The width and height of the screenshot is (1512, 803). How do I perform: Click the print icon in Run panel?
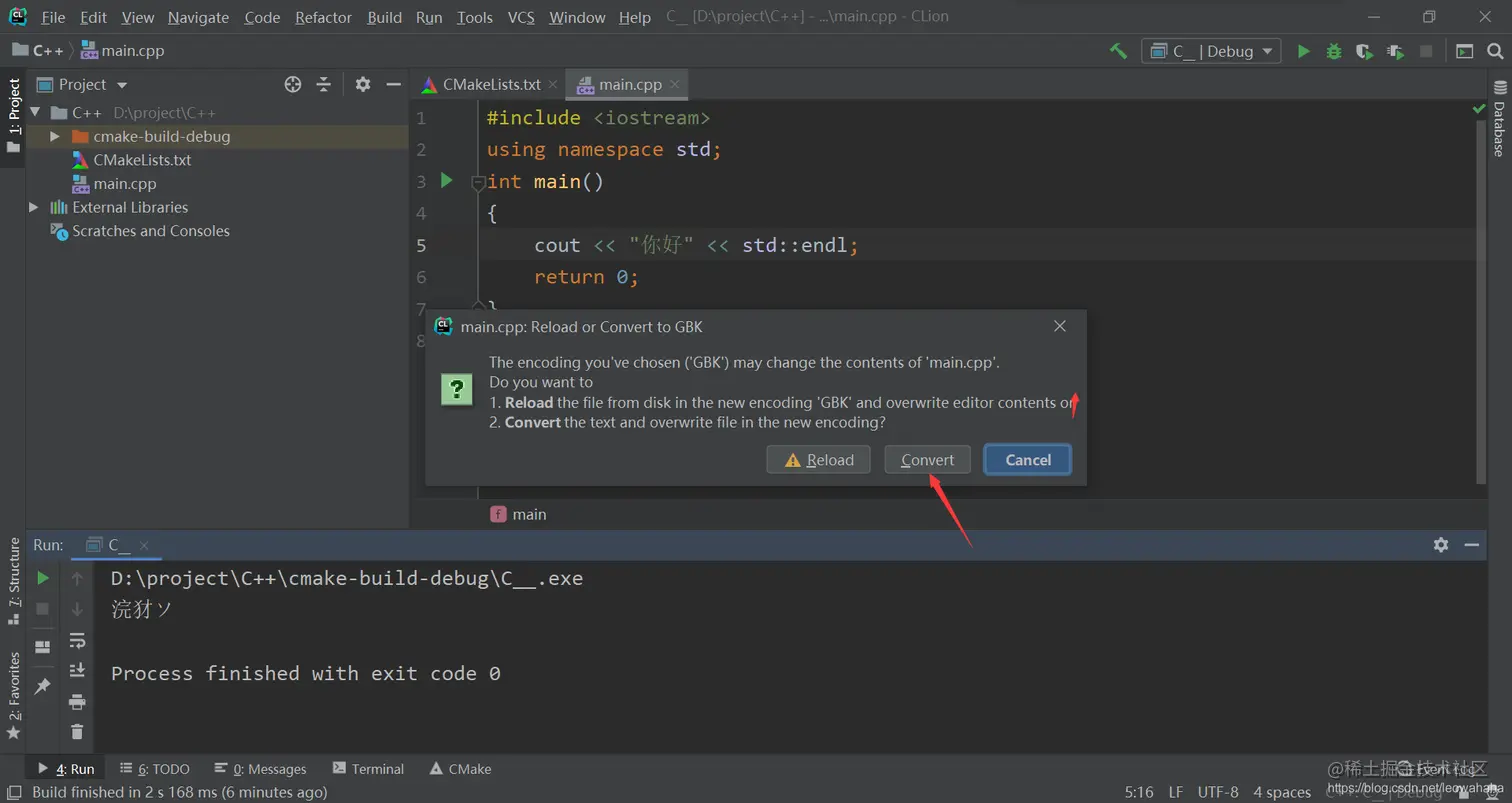tap(77, 702)
